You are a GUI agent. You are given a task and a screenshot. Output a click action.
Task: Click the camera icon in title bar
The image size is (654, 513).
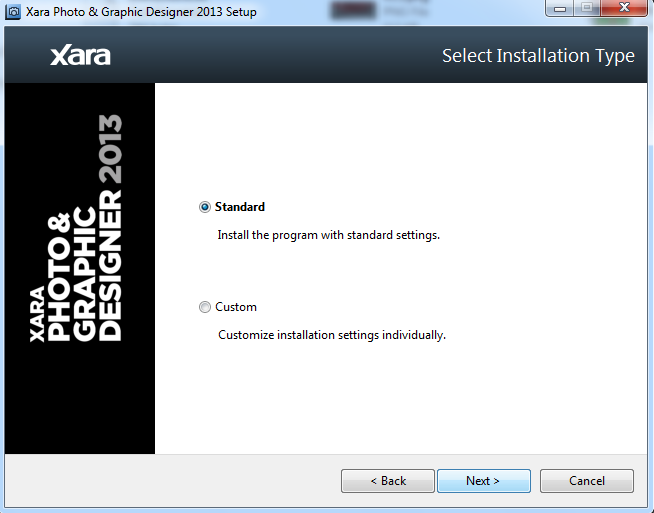pos(13,11)
